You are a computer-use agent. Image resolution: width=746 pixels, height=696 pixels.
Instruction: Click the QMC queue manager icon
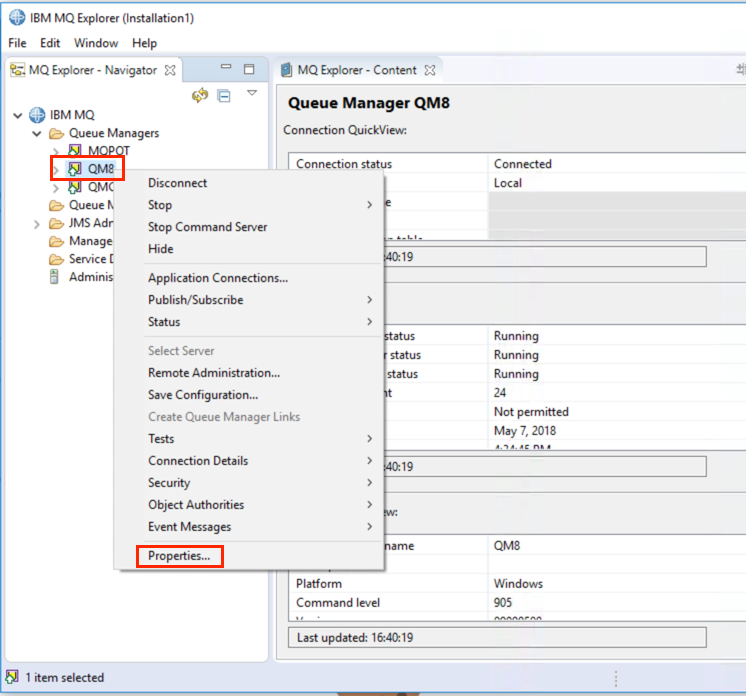[74, 187]
